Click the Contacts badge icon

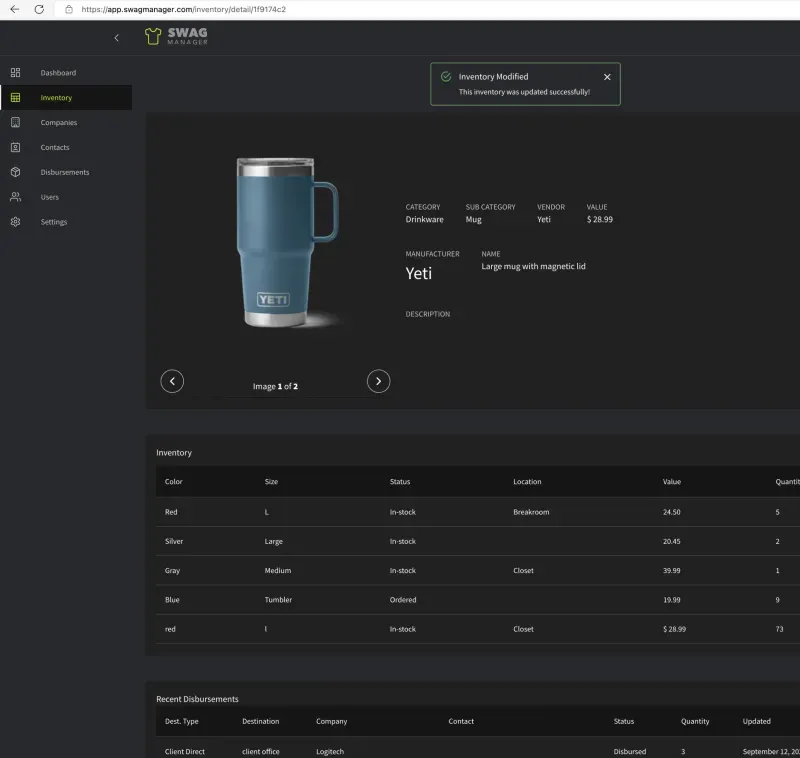(15, 147)
